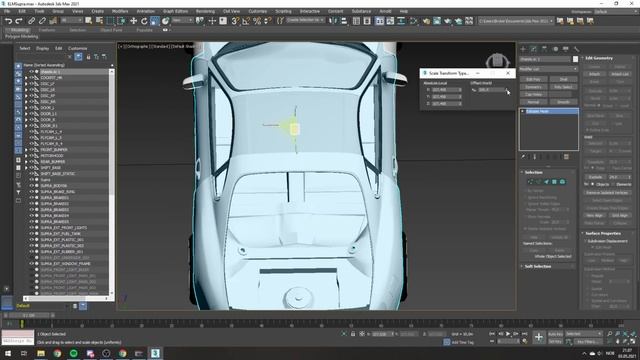The image size is (640, 360).
Task: Expand the FRONT_BUMPER tree node
Action: click(26, 150)
